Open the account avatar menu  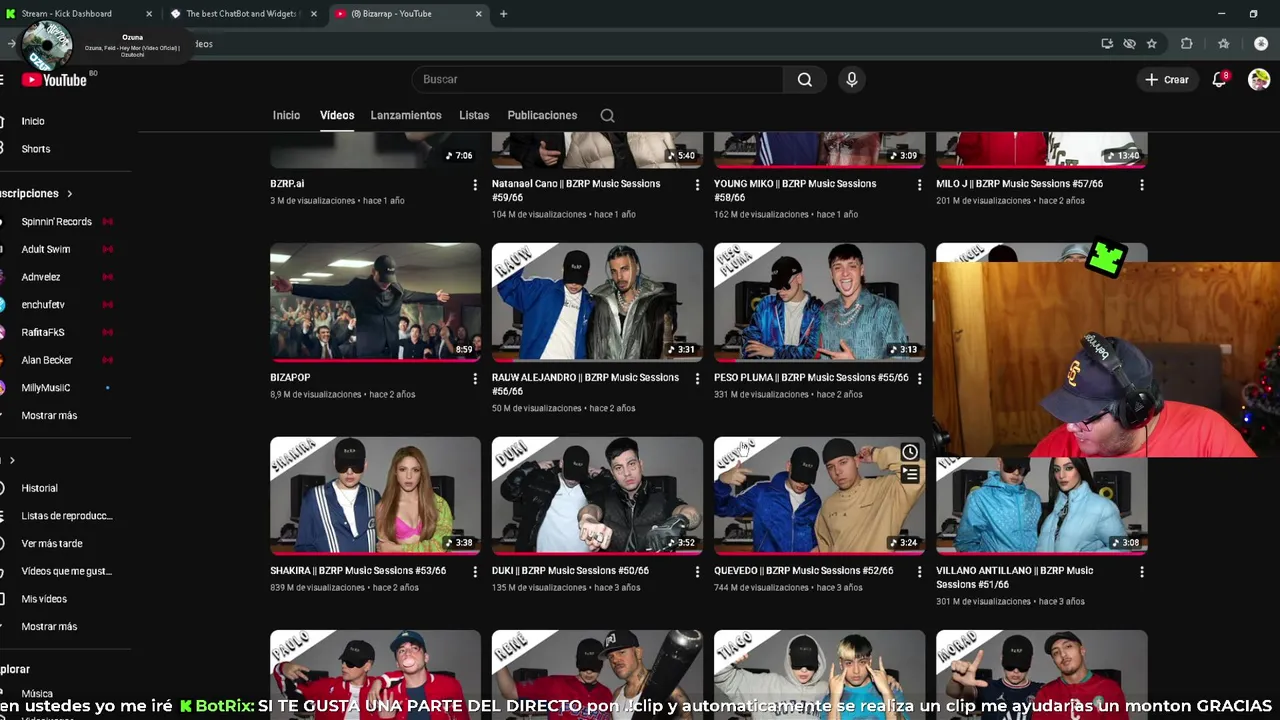click(x=1259, y=79)
